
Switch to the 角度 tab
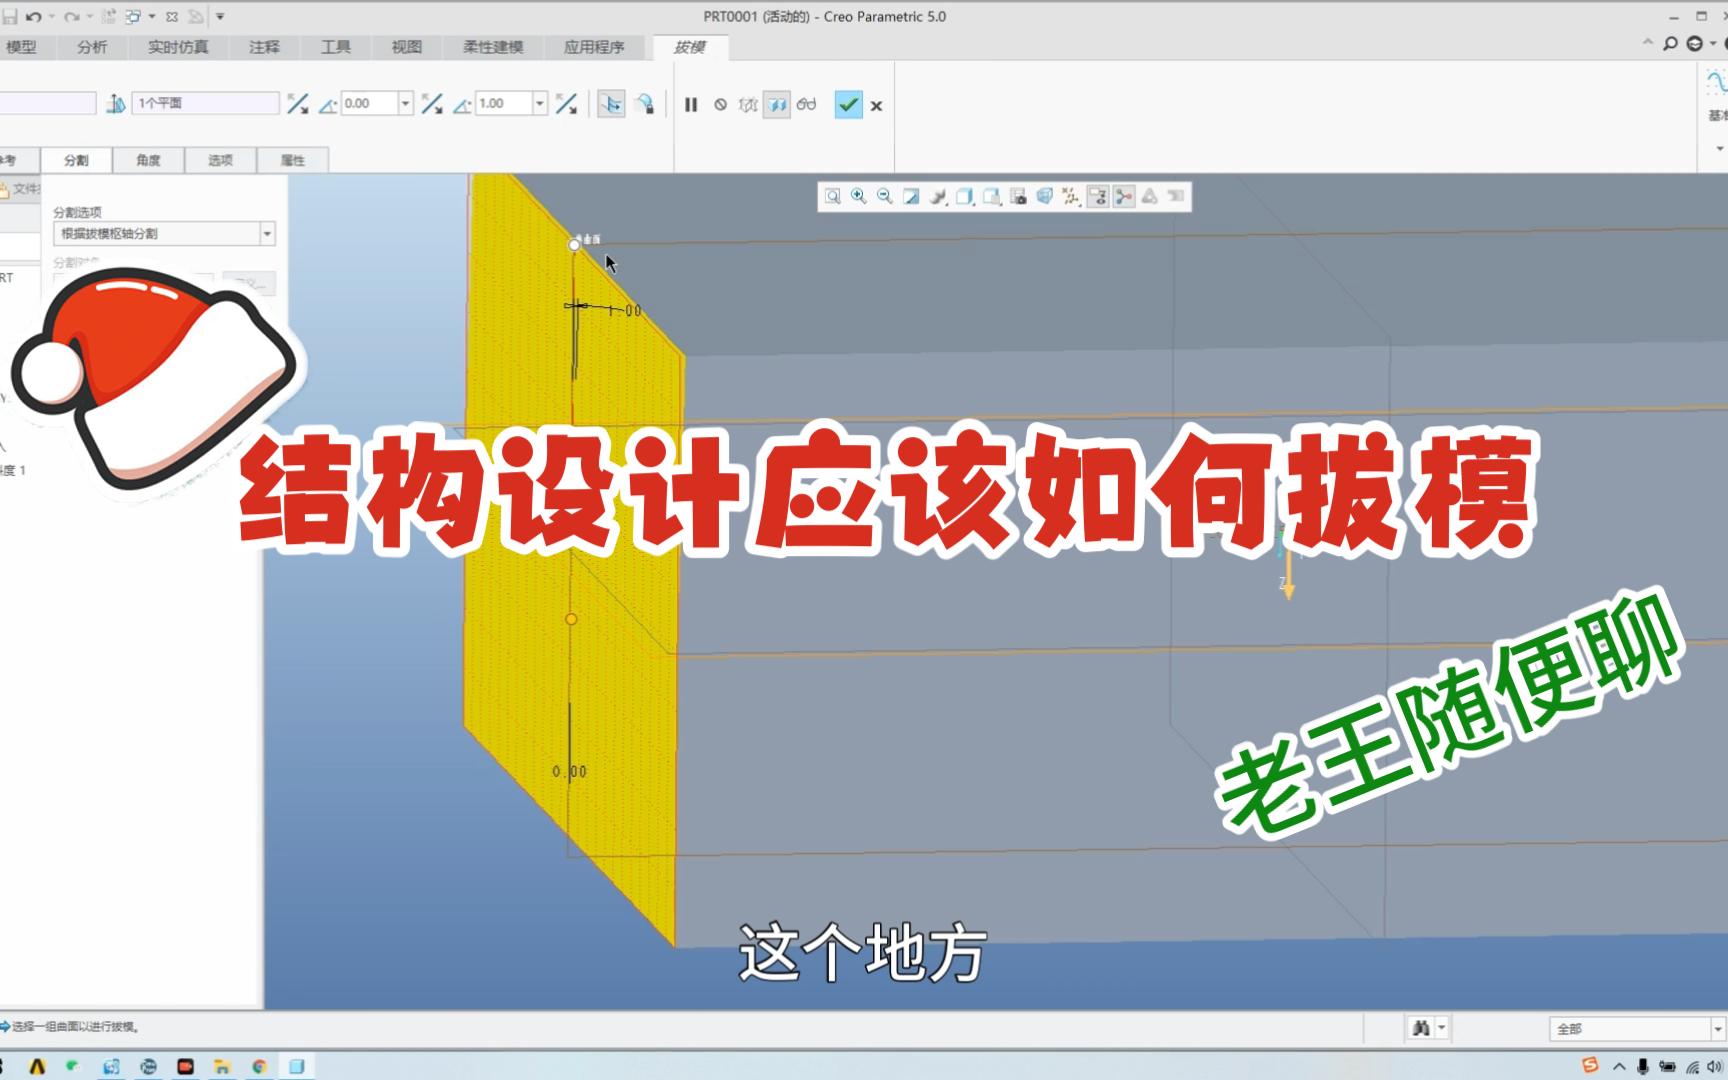[x=147, y=160]
